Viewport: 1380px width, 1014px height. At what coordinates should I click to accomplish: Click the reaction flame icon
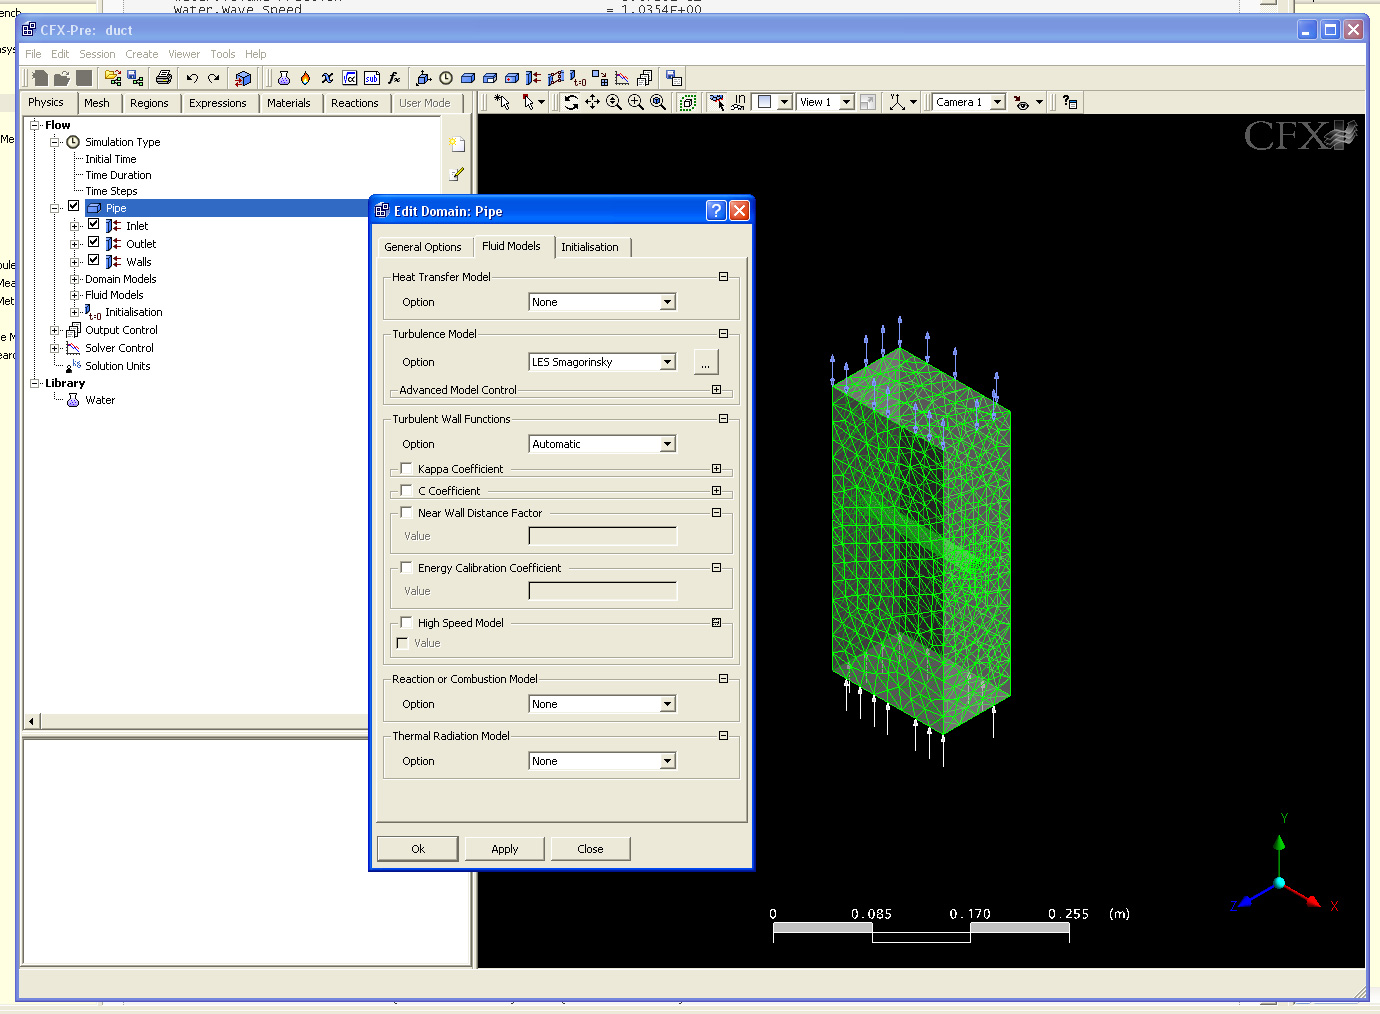click(x=305, y=77)
